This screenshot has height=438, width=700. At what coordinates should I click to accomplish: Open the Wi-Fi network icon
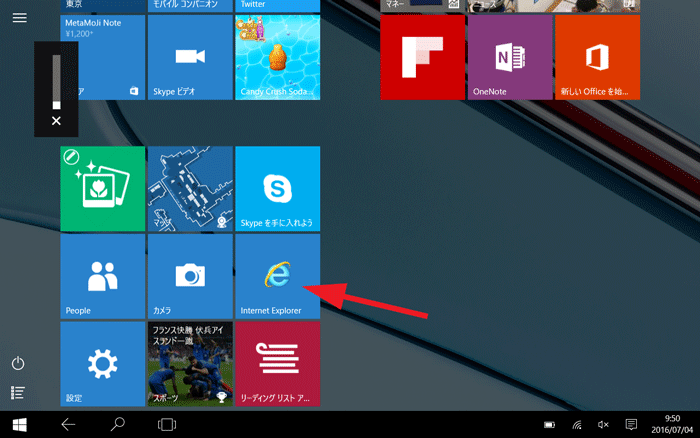(x=577, y=425)
